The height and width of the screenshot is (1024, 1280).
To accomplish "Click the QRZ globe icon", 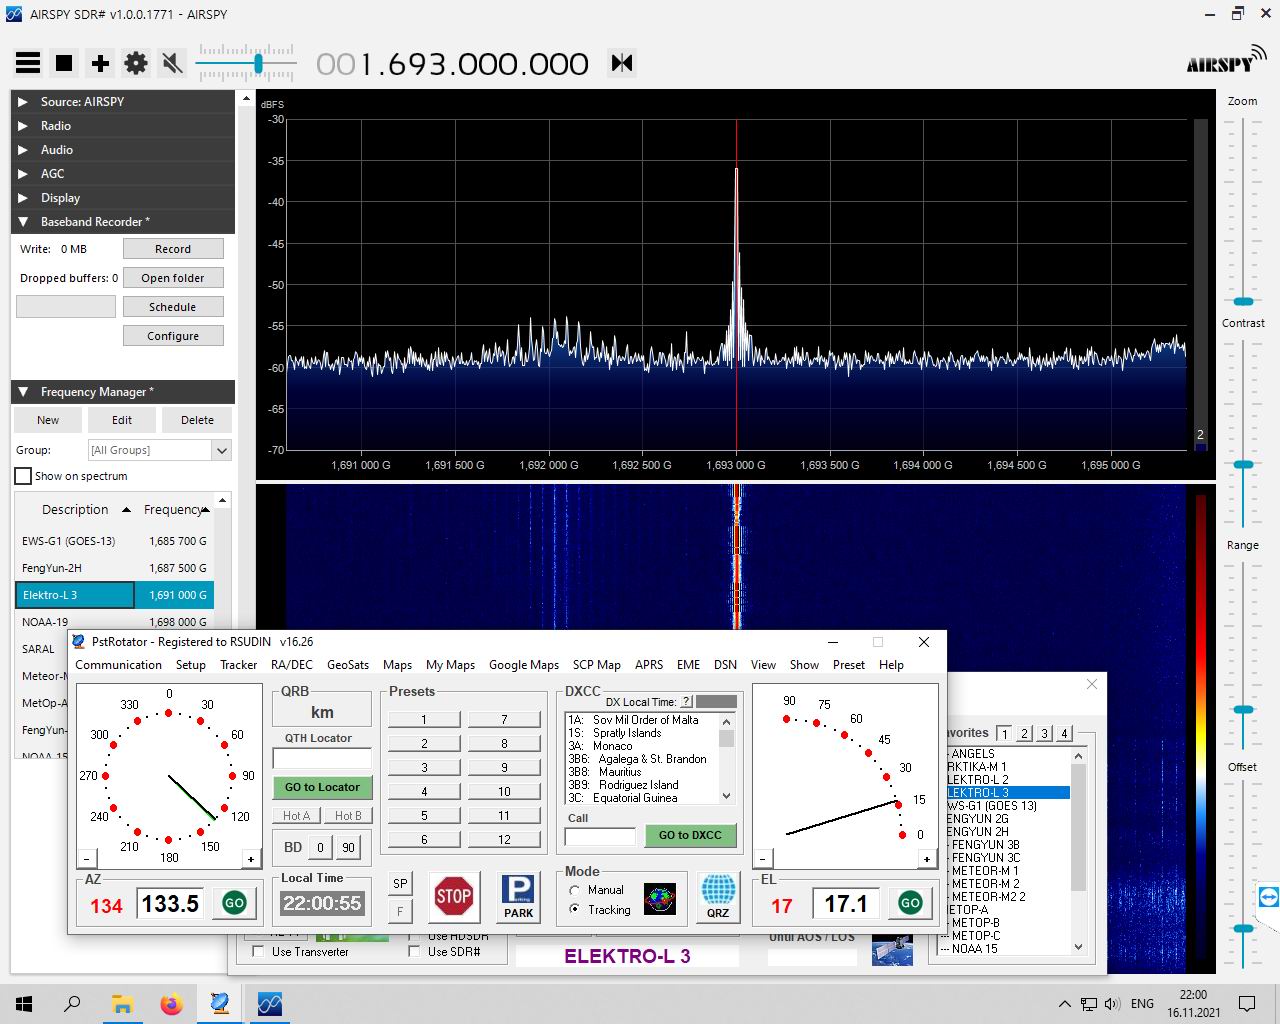I will pos(718,897).
